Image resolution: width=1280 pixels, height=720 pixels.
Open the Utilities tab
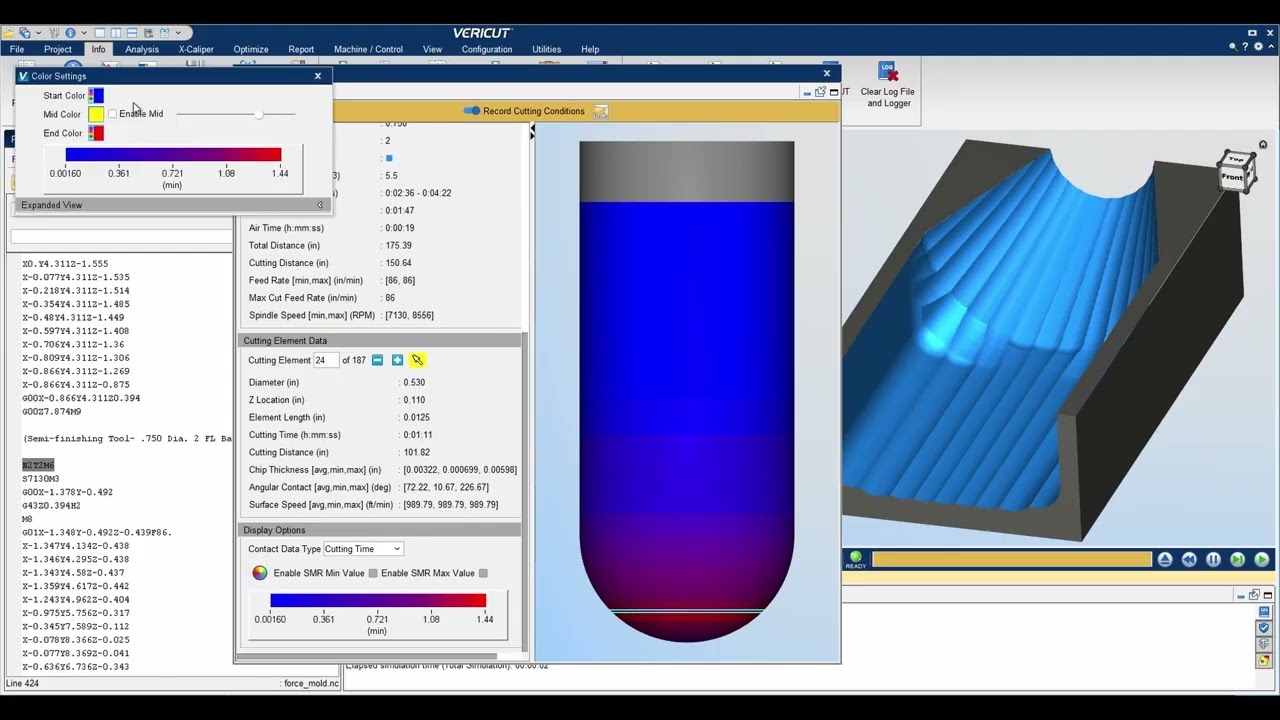[x=546, y=49]
